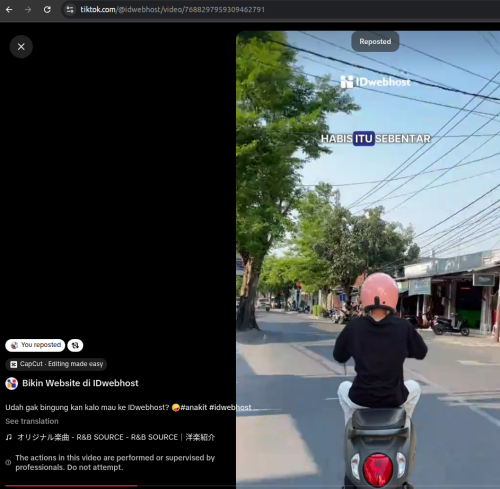Click the info icon beside safety warning

pos(8,462)
